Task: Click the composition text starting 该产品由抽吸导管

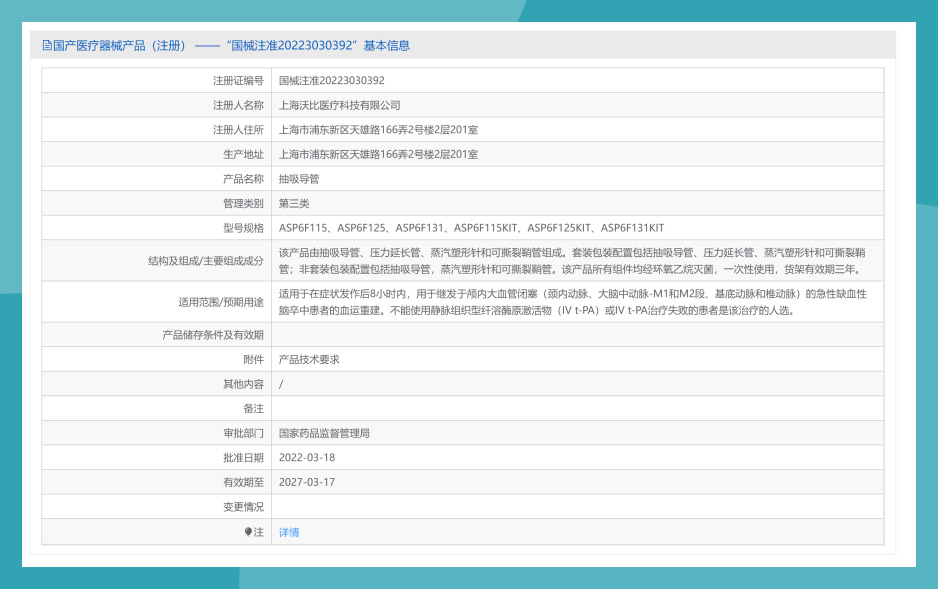Action: coord(572,261)
